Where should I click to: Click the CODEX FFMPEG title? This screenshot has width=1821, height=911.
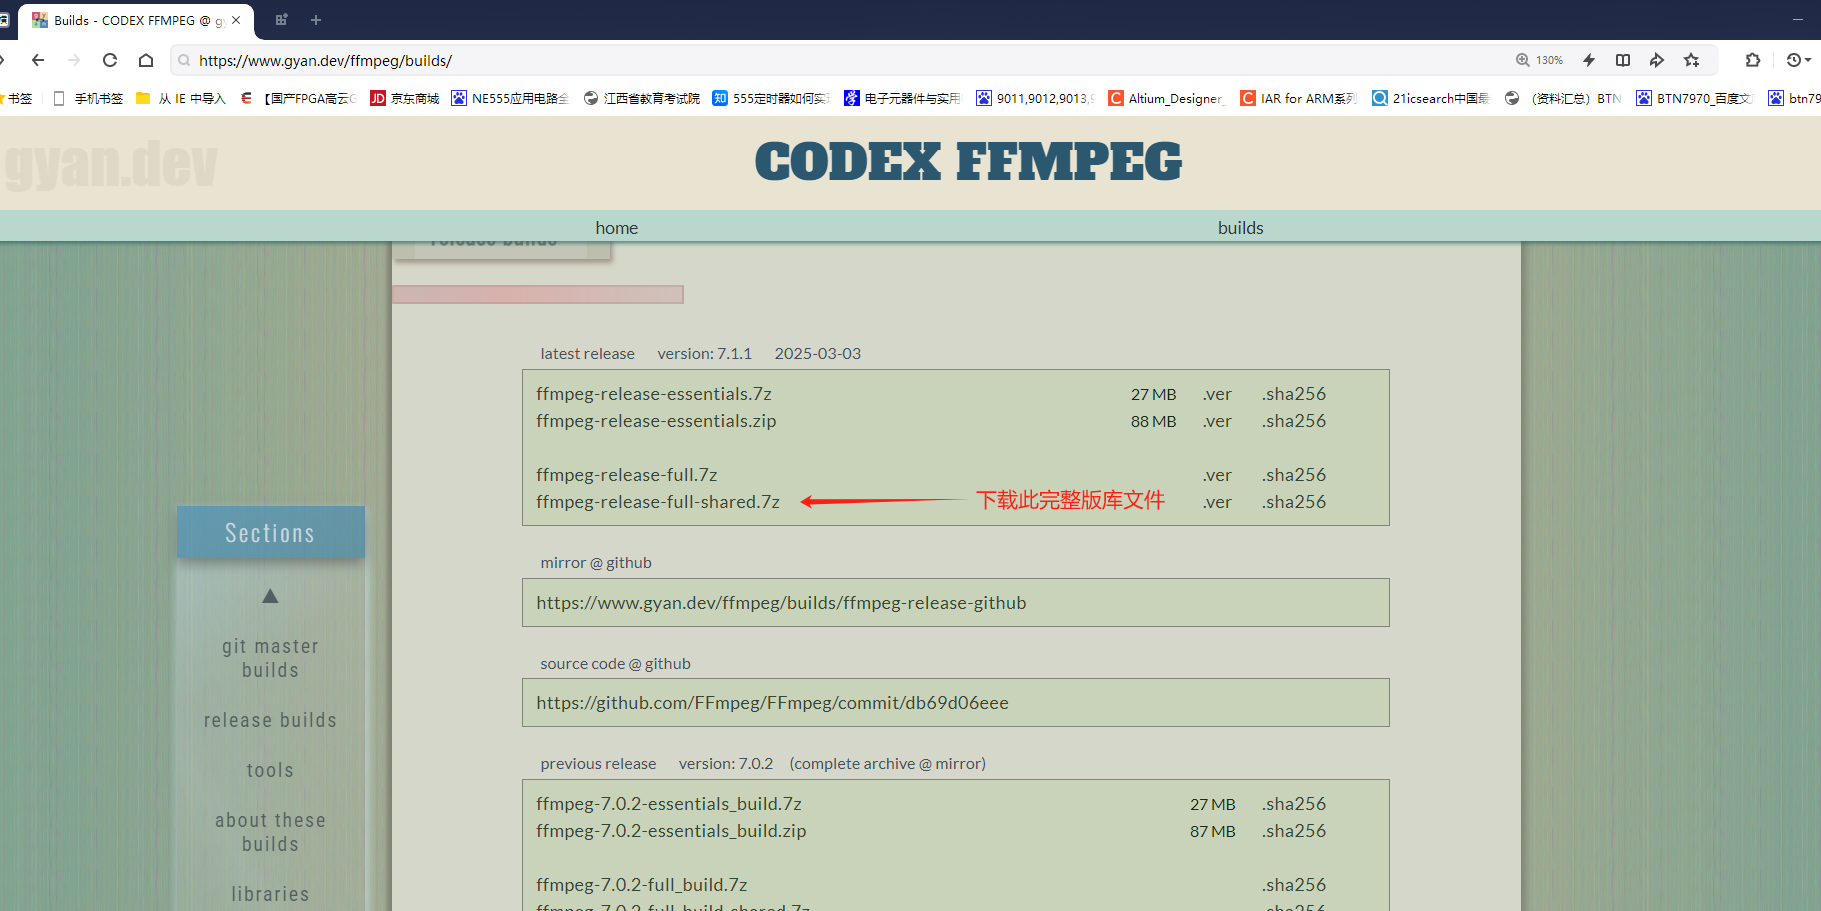[968, 162]
